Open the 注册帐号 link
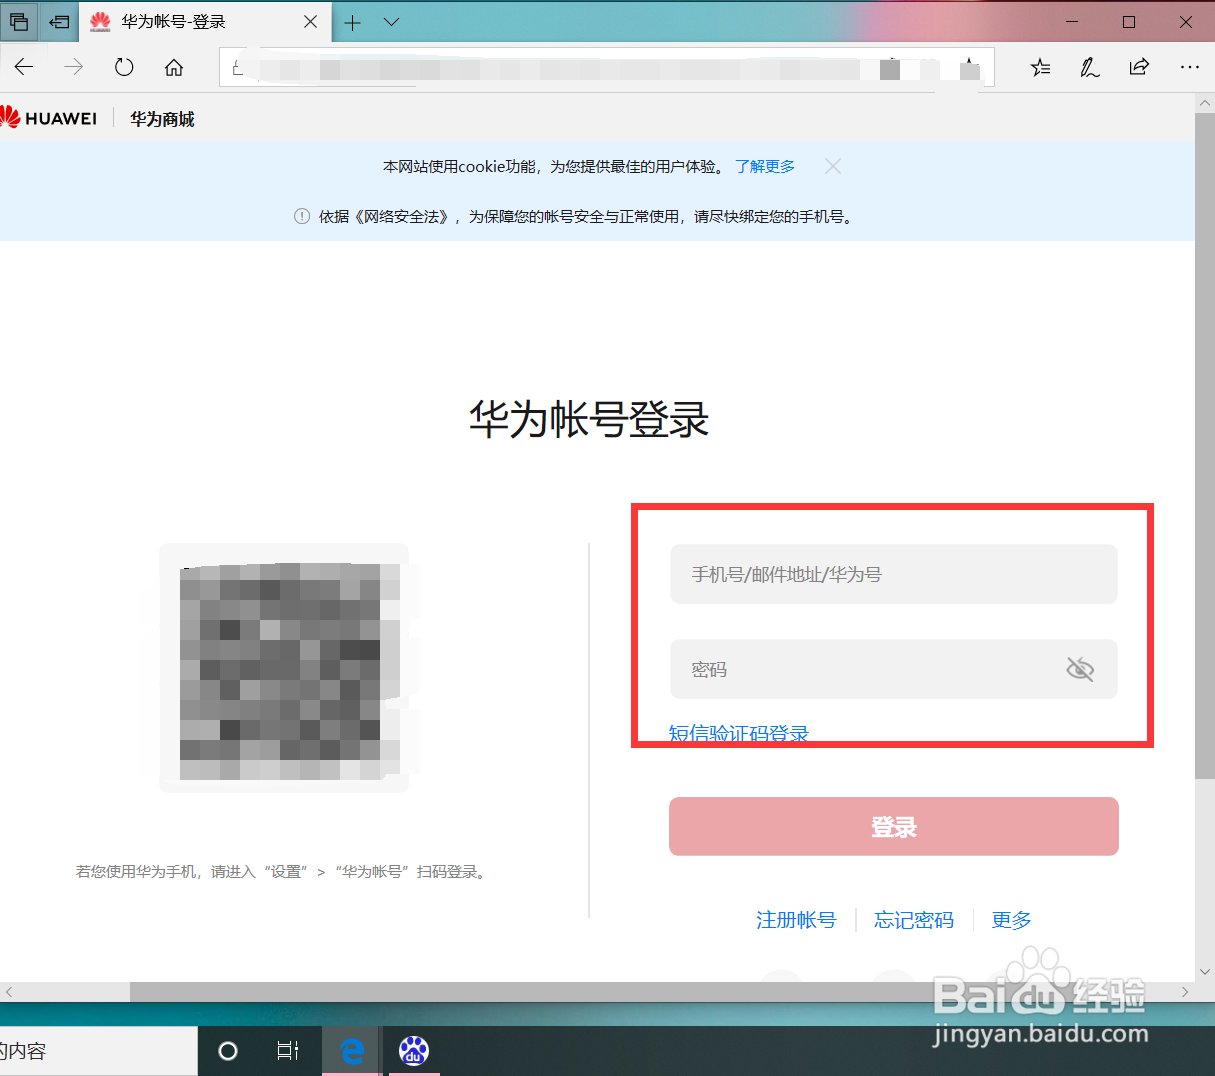The image size is (1215, 1076). [x=796, y=920]
